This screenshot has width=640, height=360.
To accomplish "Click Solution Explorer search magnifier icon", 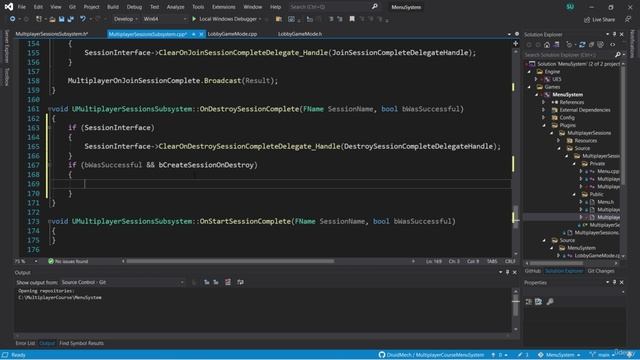I will 618,54.
